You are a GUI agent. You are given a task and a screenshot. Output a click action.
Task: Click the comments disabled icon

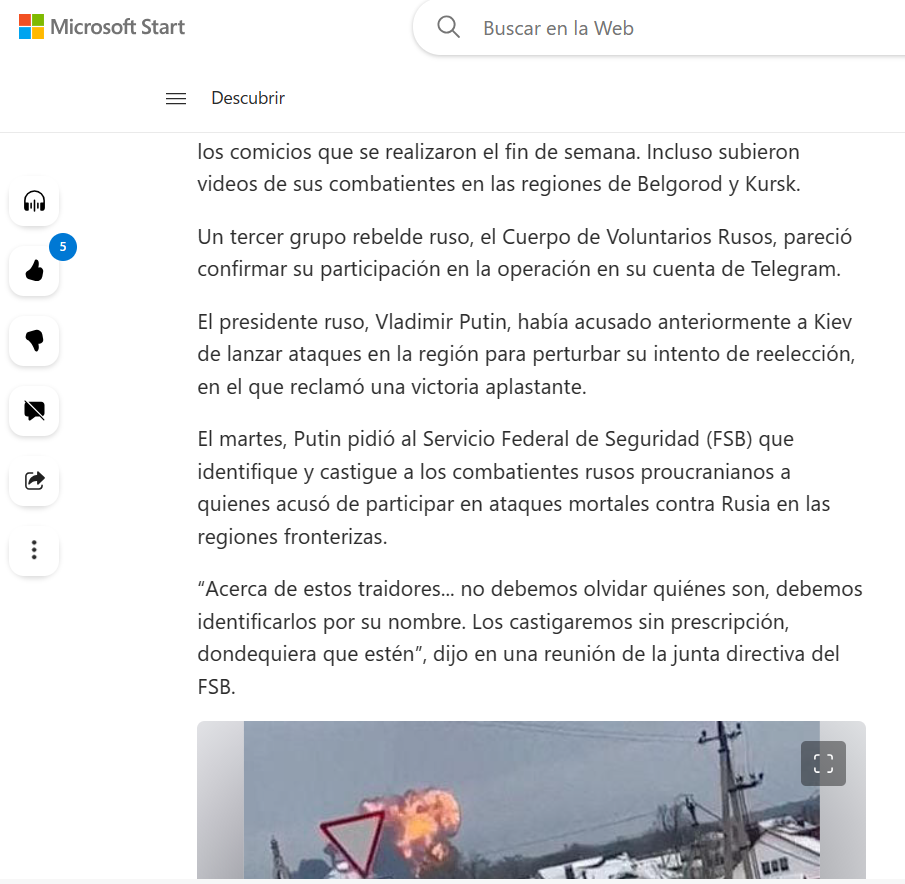pos(34,410)
